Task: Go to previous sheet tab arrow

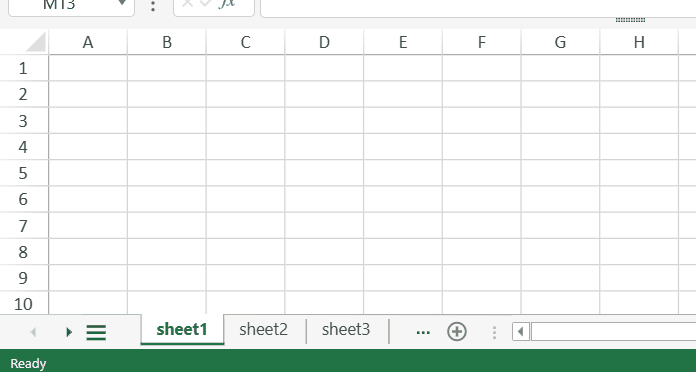Action: pos(33,332)
